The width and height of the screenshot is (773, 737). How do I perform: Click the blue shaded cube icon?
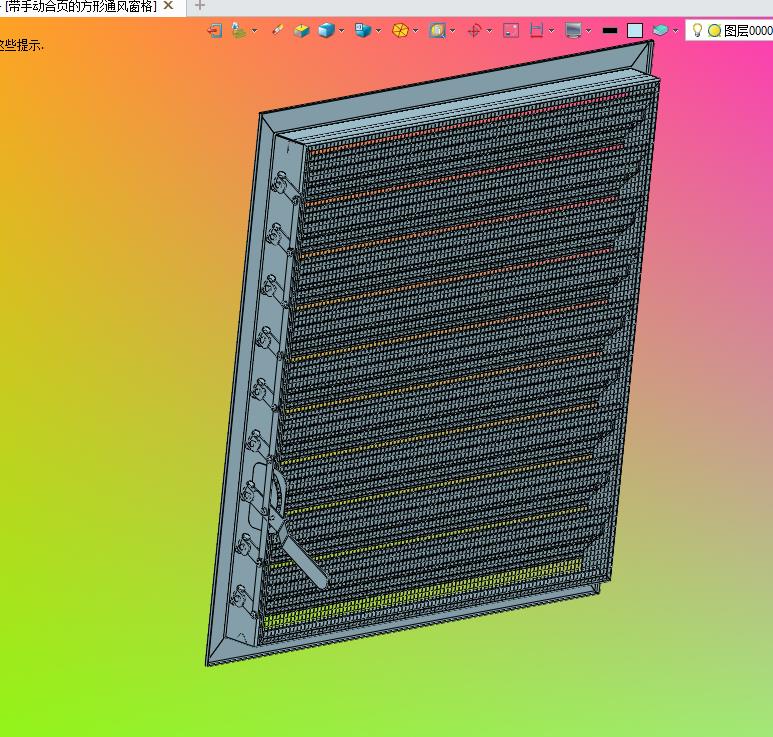[326, 31]
